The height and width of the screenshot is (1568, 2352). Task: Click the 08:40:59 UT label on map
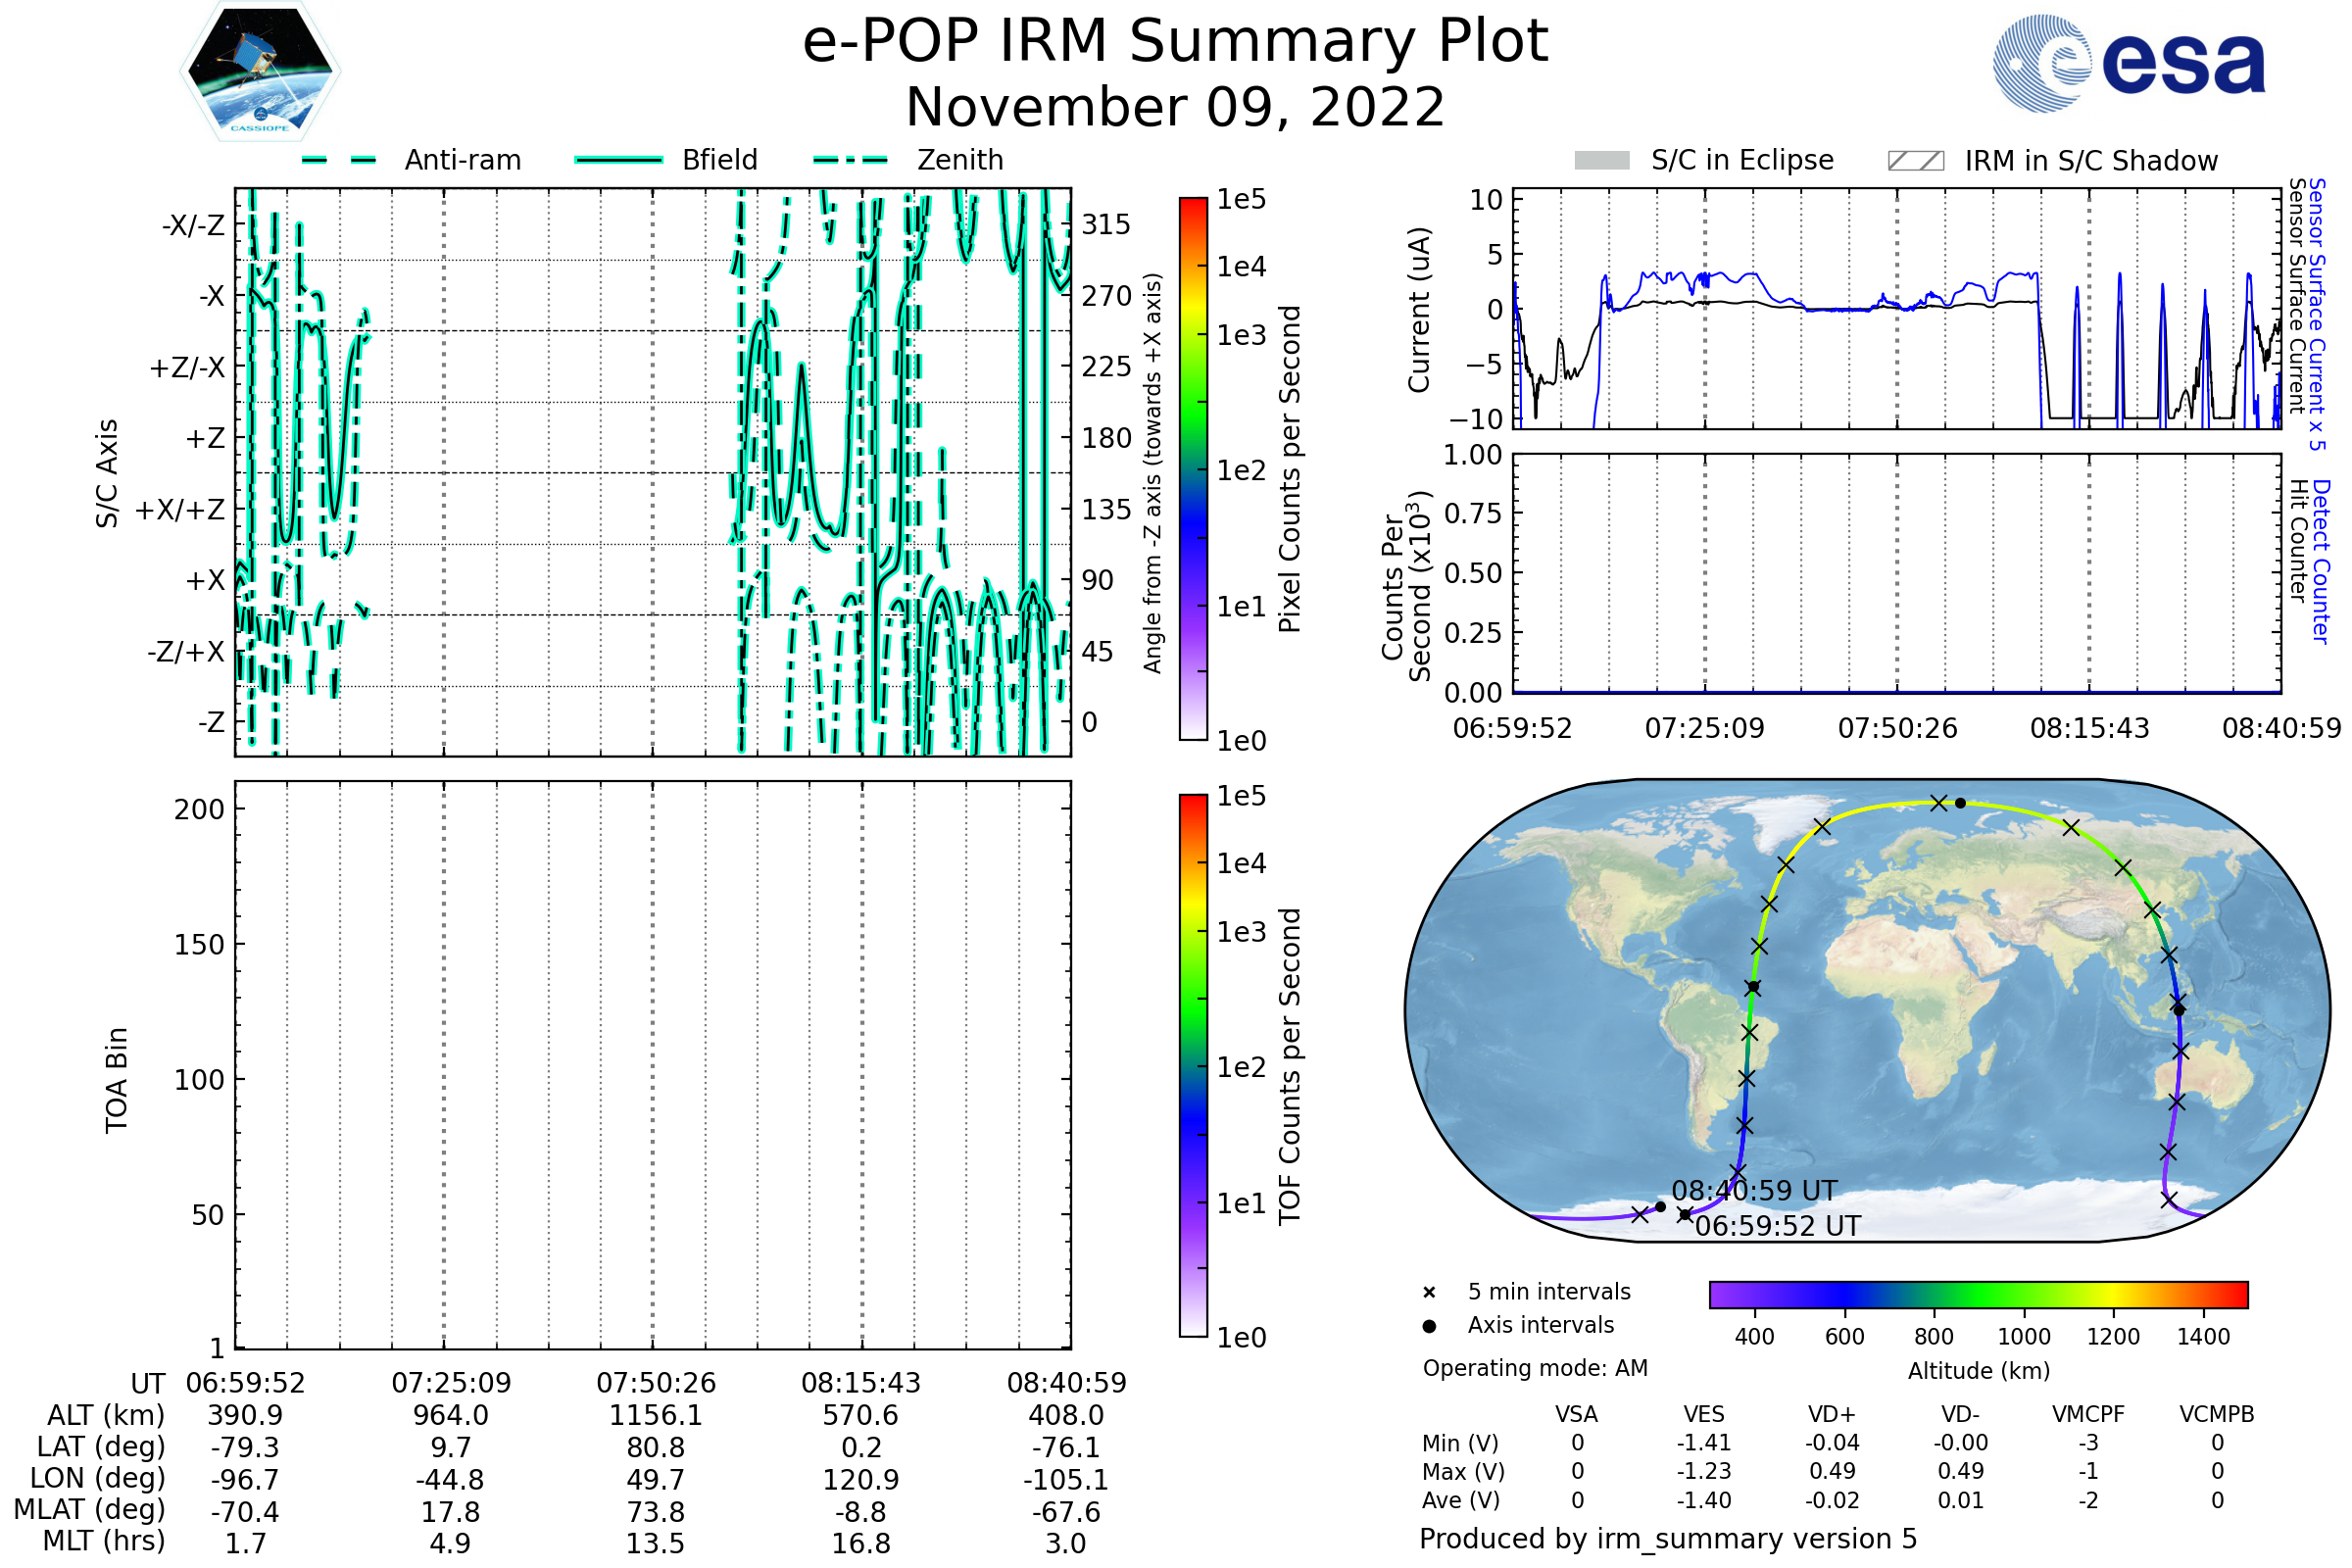[1754, 1191]
